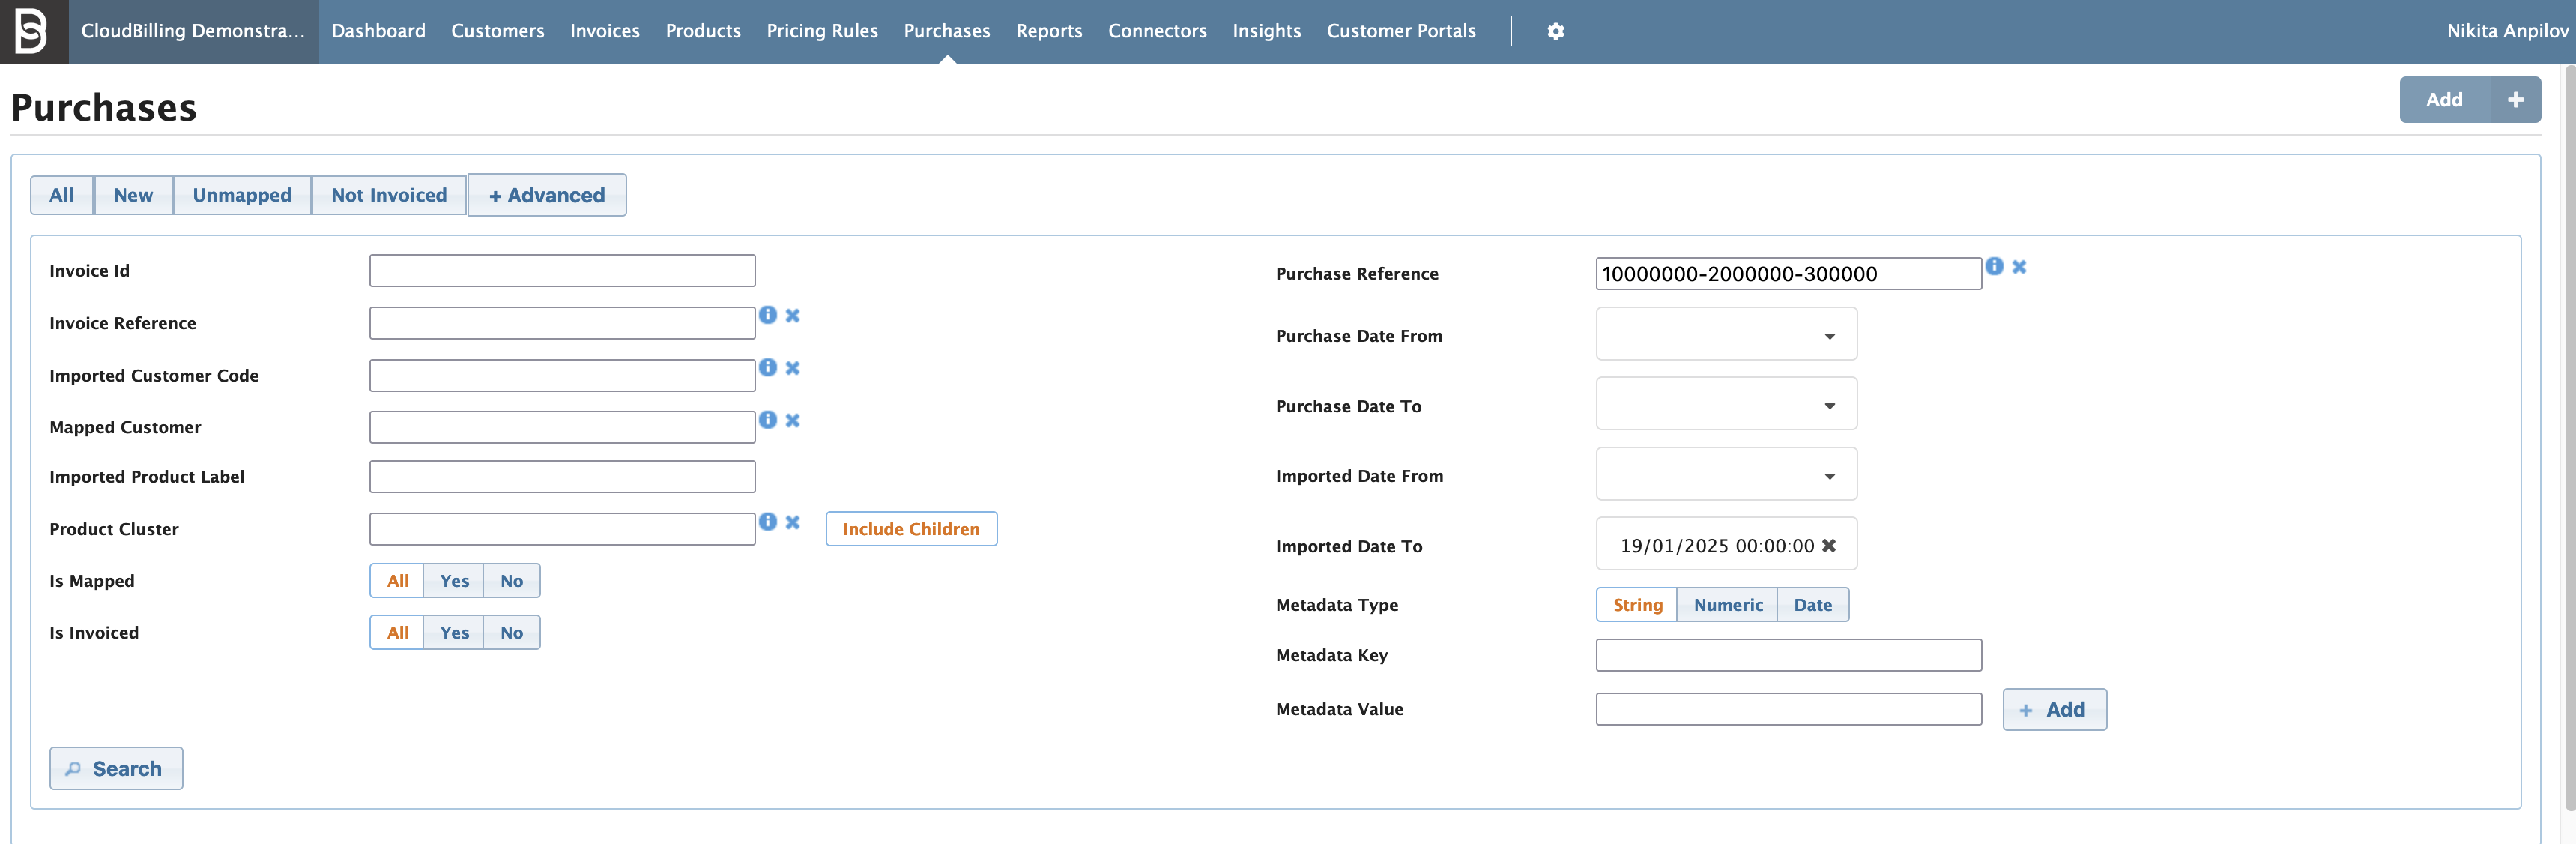
Task: Open the Purchase Date To dropdown
Action: (1829, 404)
